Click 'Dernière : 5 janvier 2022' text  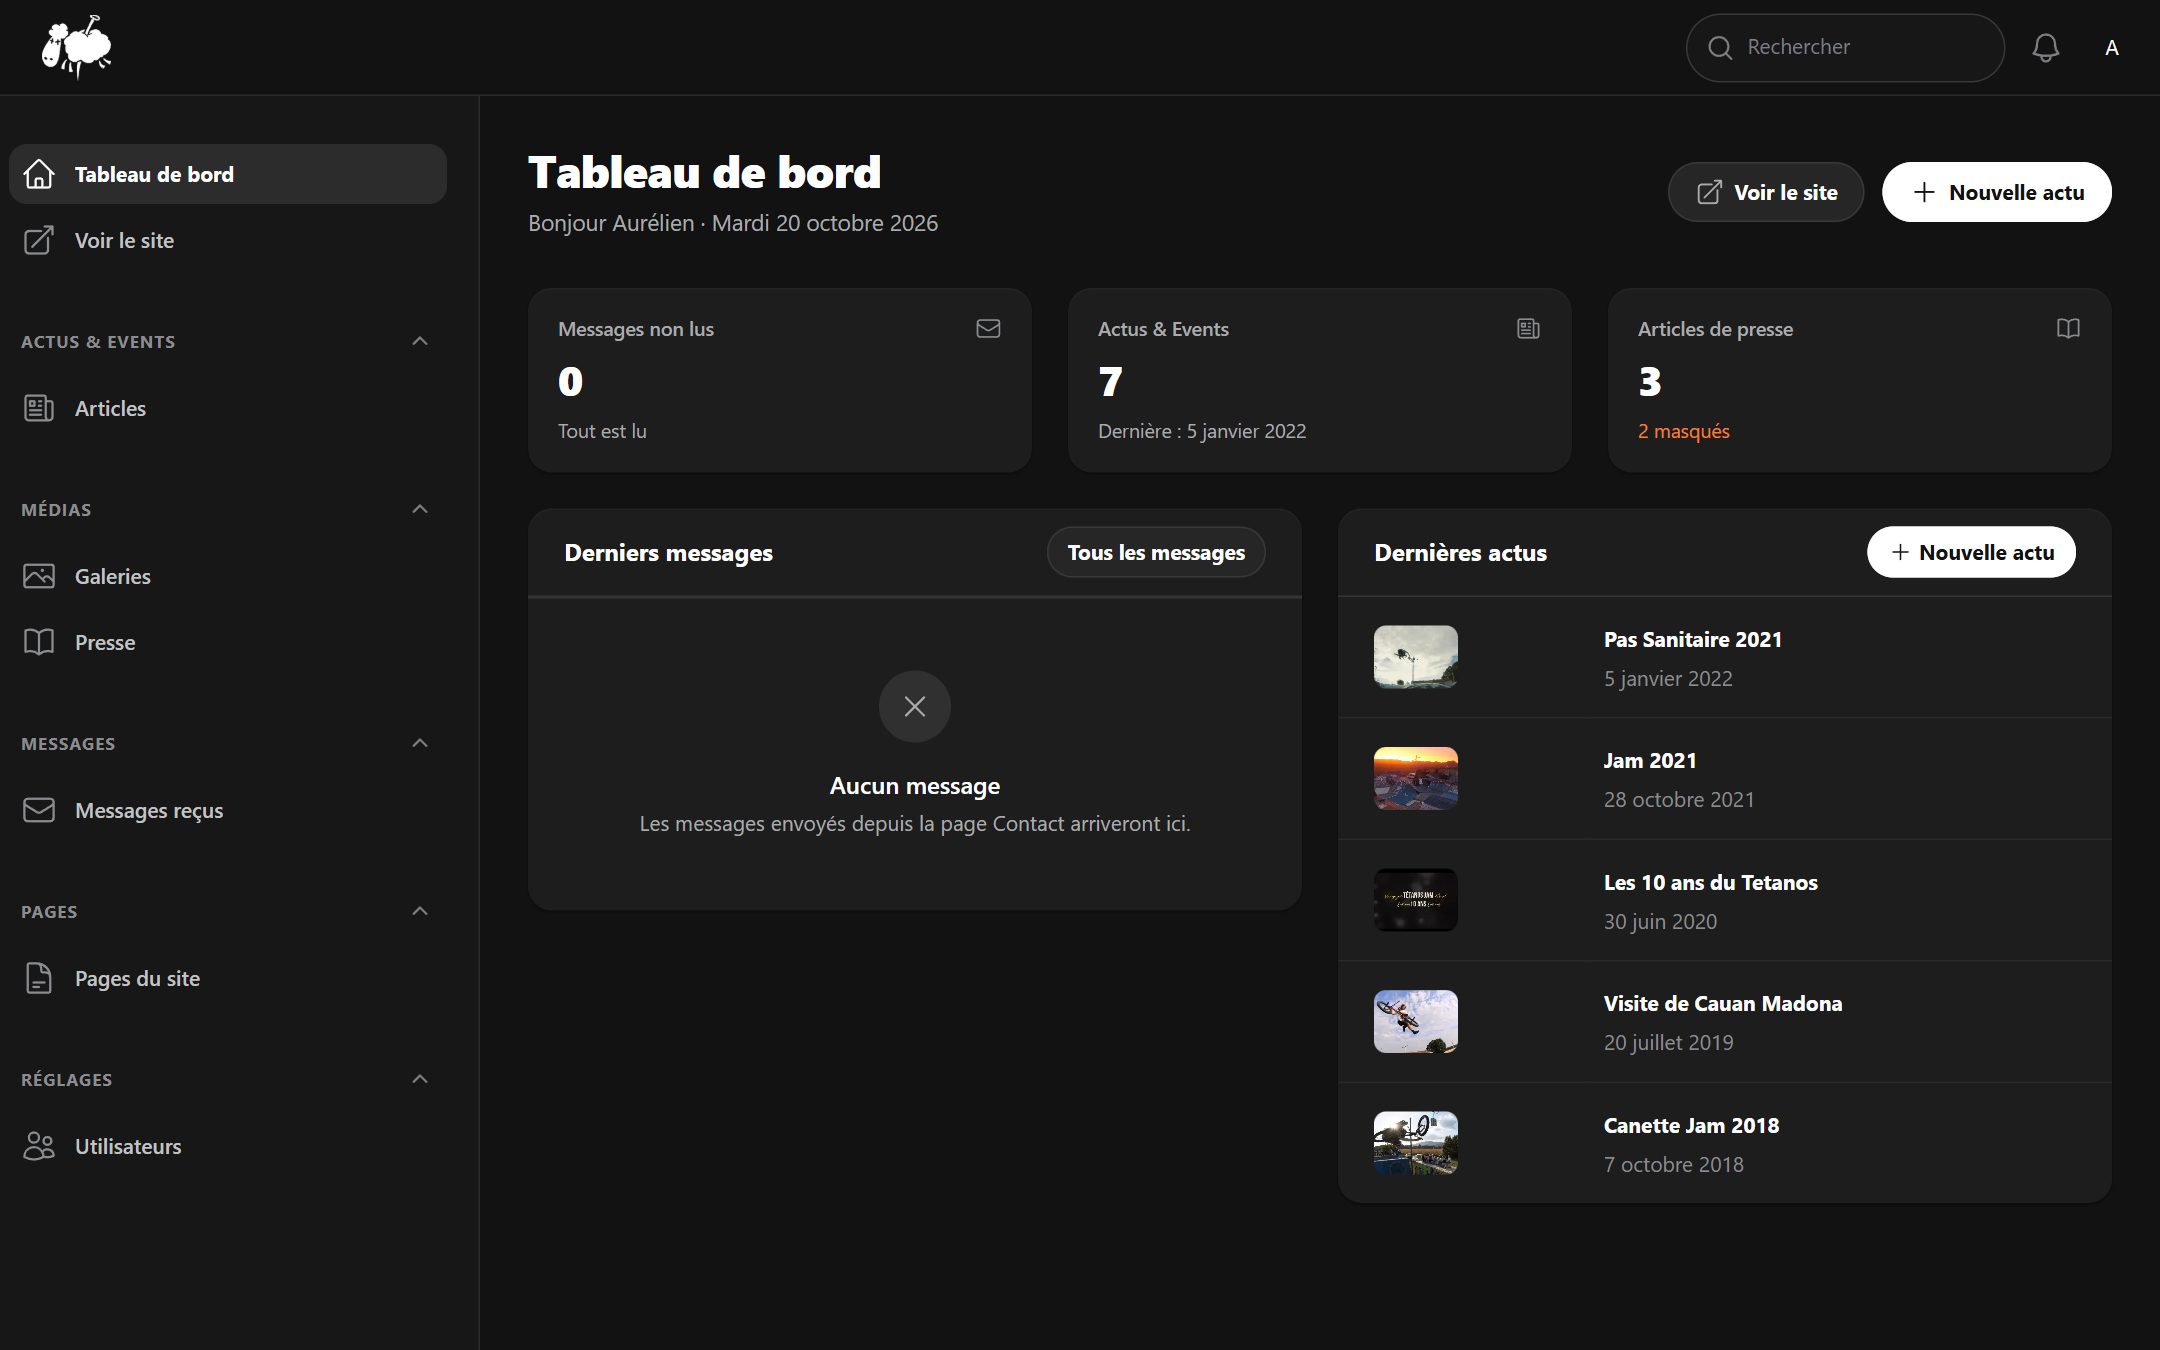[x=1202, y=431]
